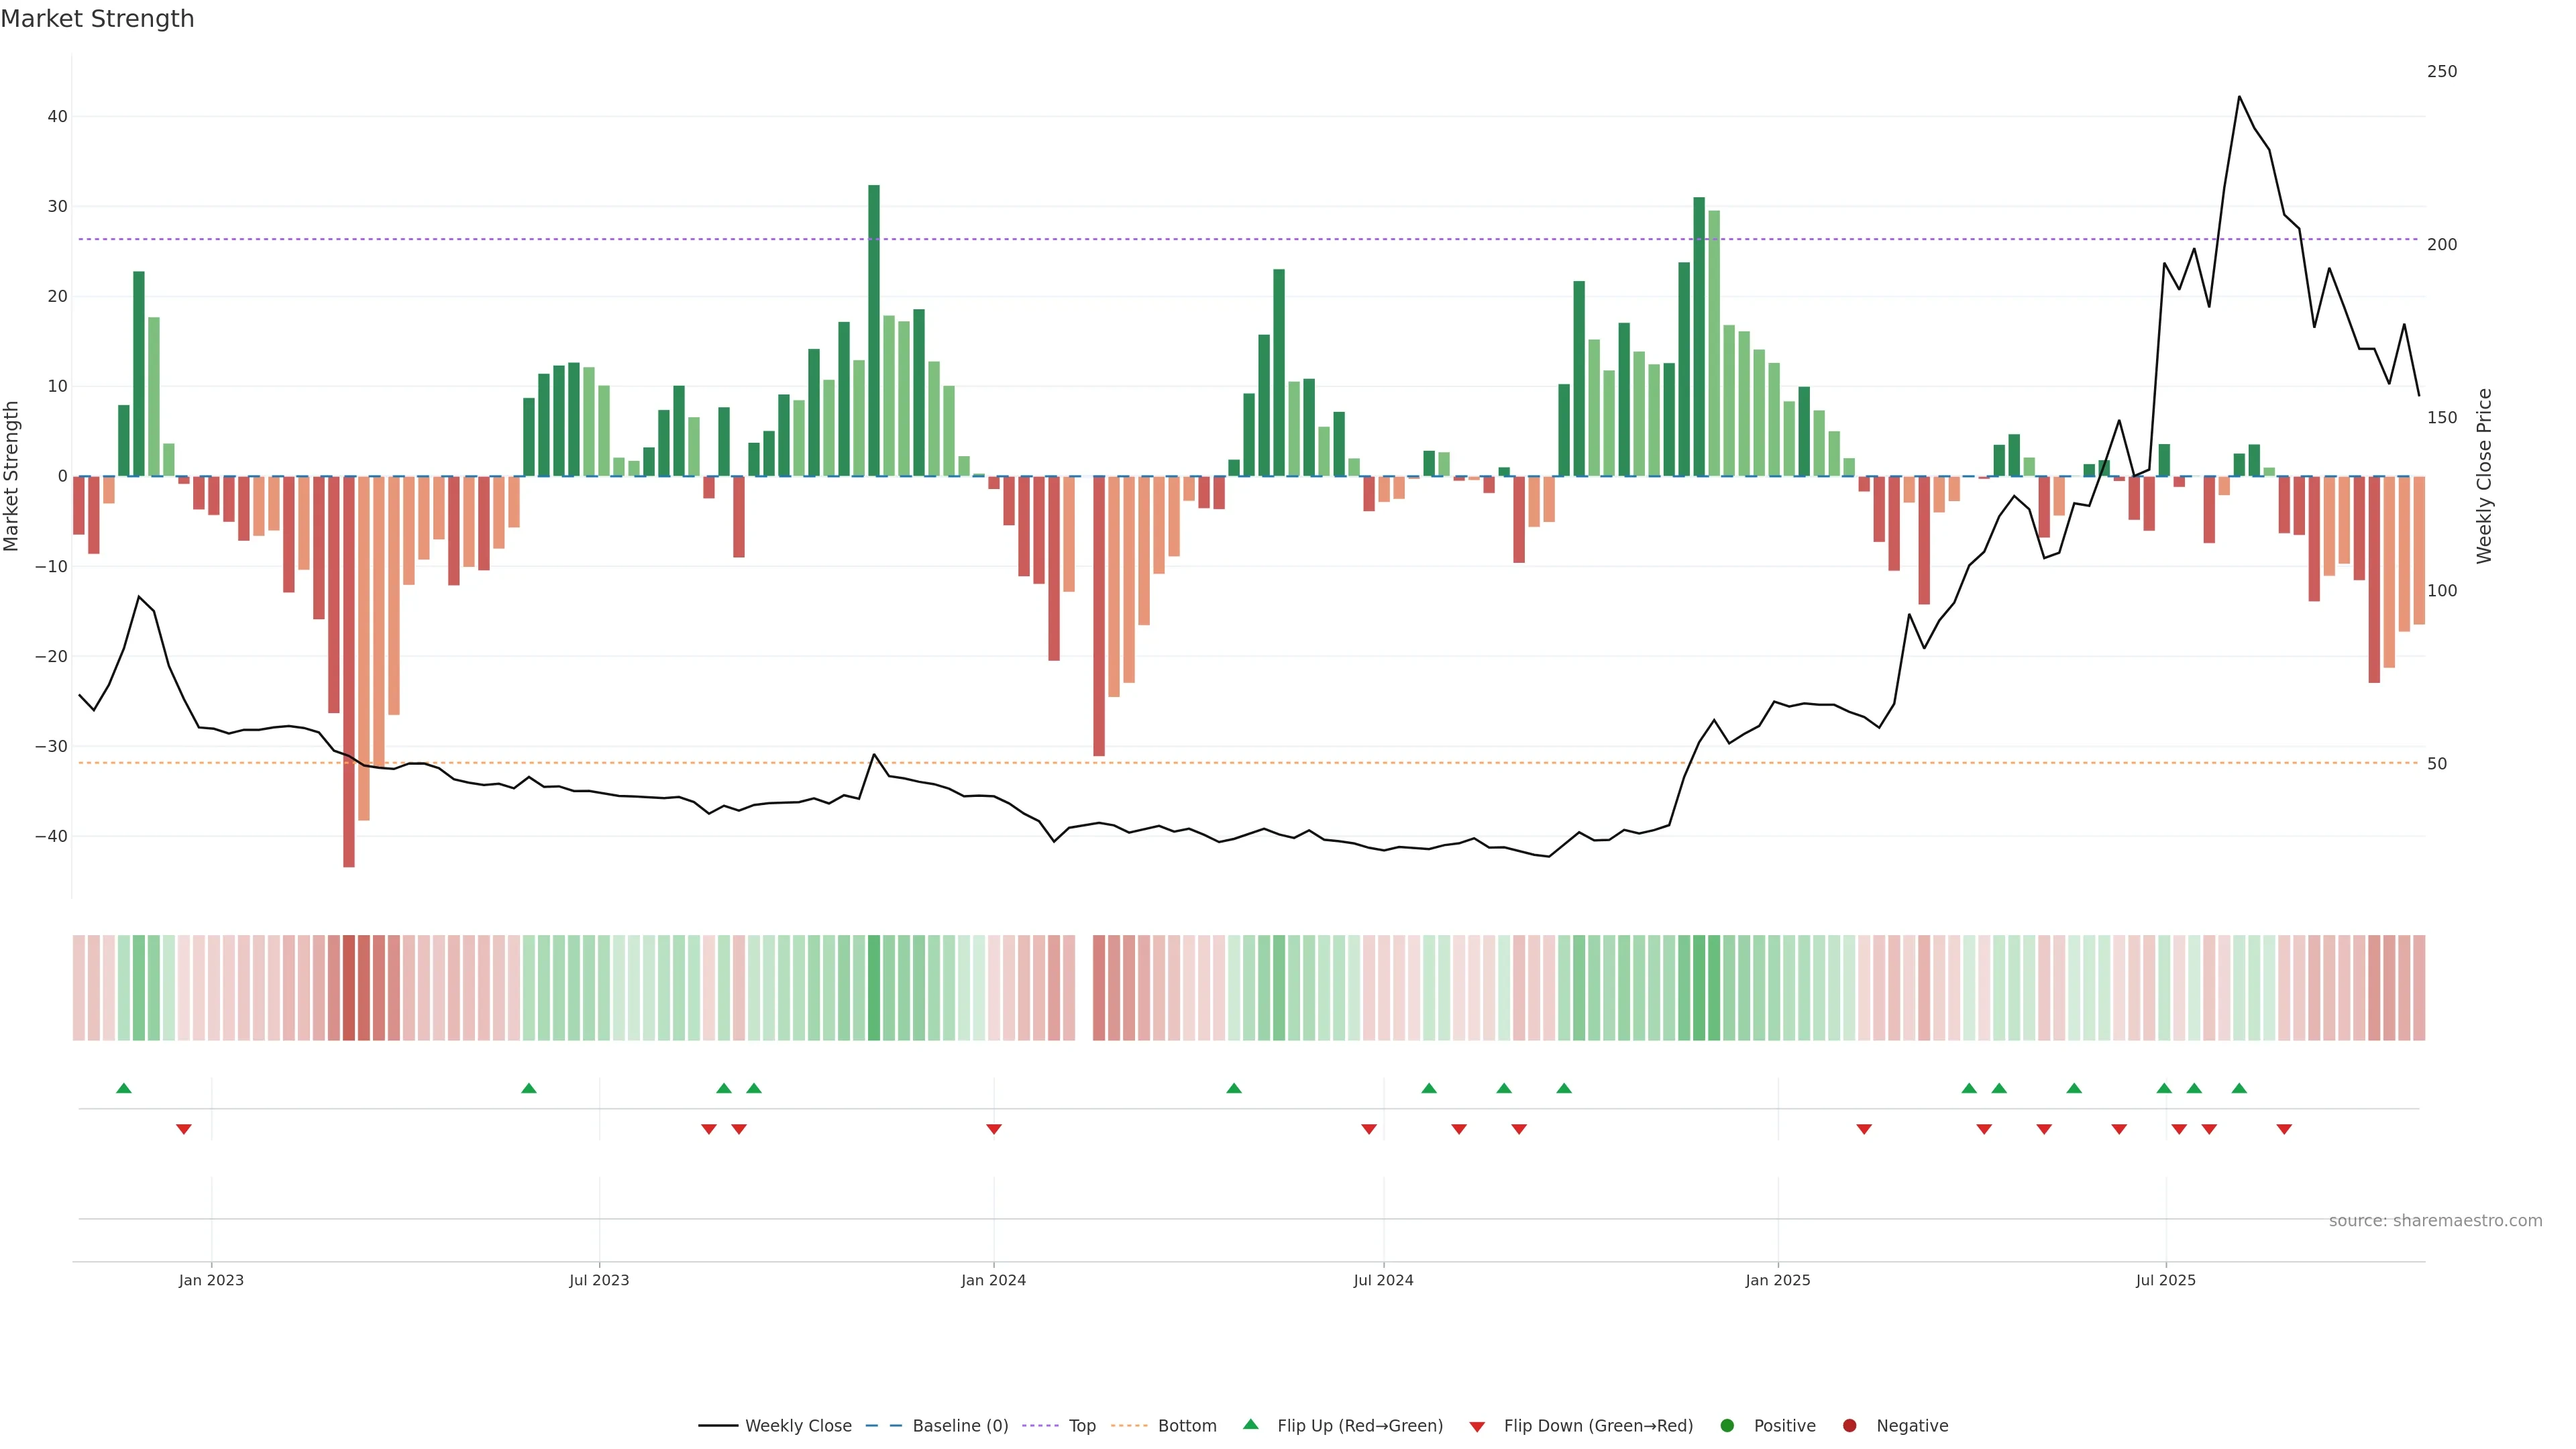The width and height of the screenshot is (2576, 1449).
Task: Click the Jan 2025 x-axis label
Action: click(x=1777, y=1280)
